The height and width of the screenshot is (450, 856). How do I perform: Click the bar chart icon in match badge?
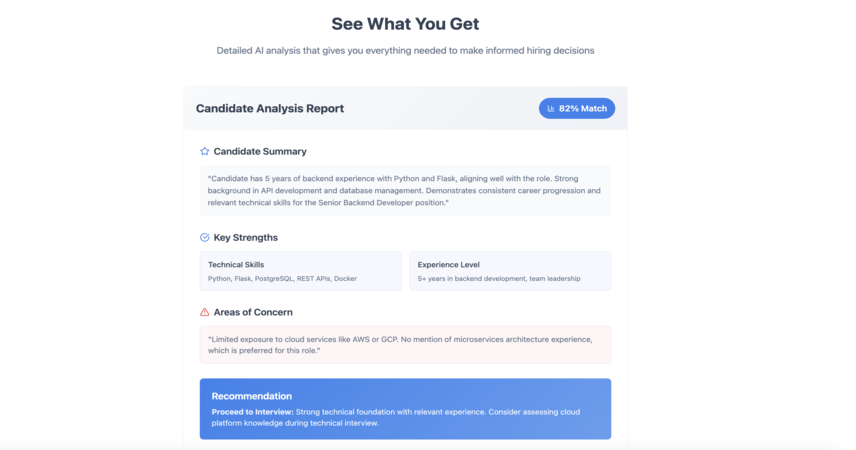(x=551, y=109)
